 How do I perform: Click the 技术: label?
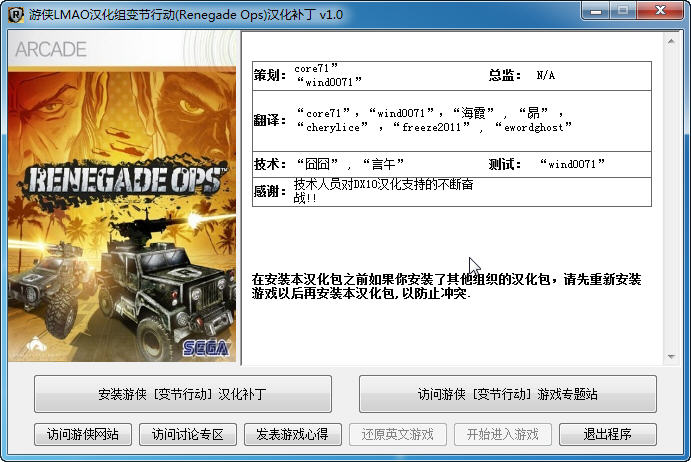click(269, 164)
